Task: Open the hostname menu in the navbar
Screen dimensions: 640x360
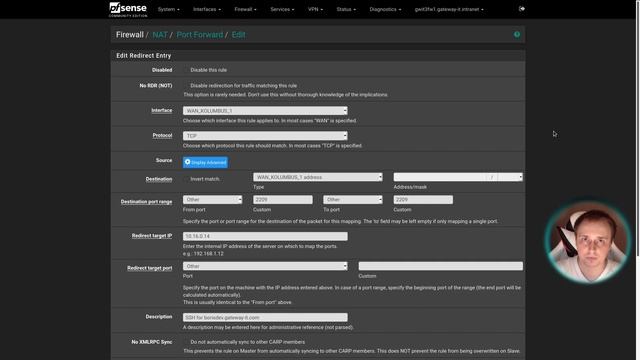Action: (x=449, y=9)
